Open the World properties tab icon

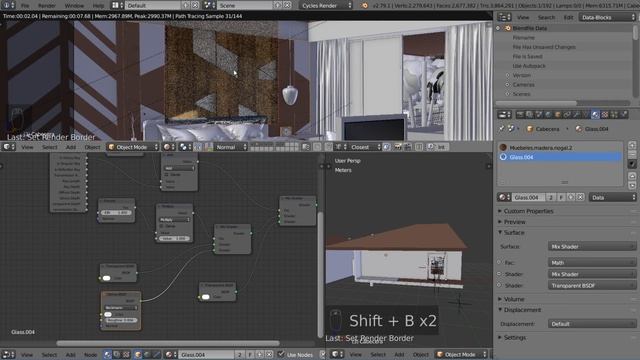[x=548, y=115]
